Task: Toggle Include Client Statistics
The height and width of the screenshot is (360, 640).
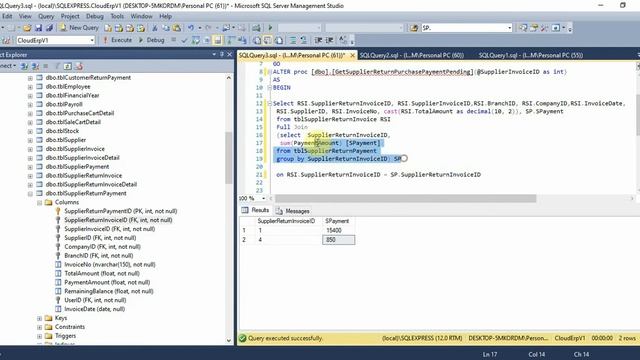Action: pos(242,40)
